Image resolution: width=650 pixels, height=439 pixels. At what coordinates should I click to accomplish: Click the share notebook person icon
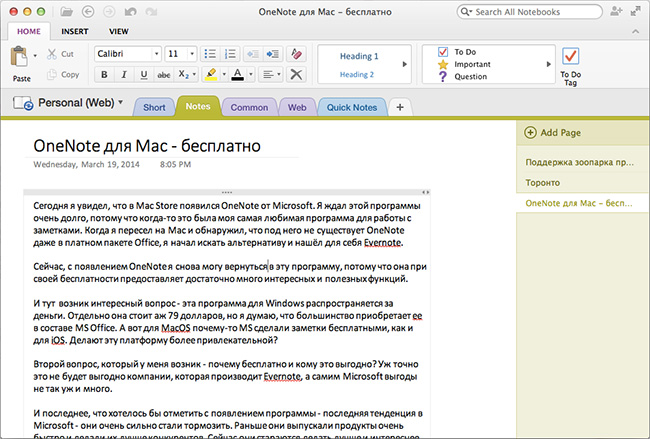tap(616, 12)
